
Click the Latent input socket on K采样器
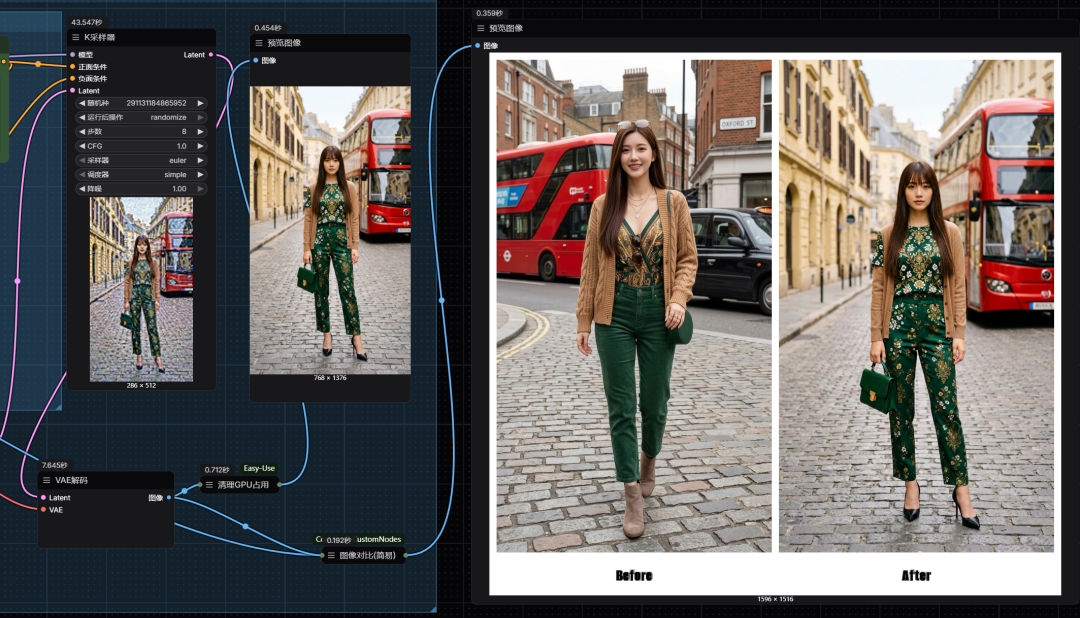72,90
